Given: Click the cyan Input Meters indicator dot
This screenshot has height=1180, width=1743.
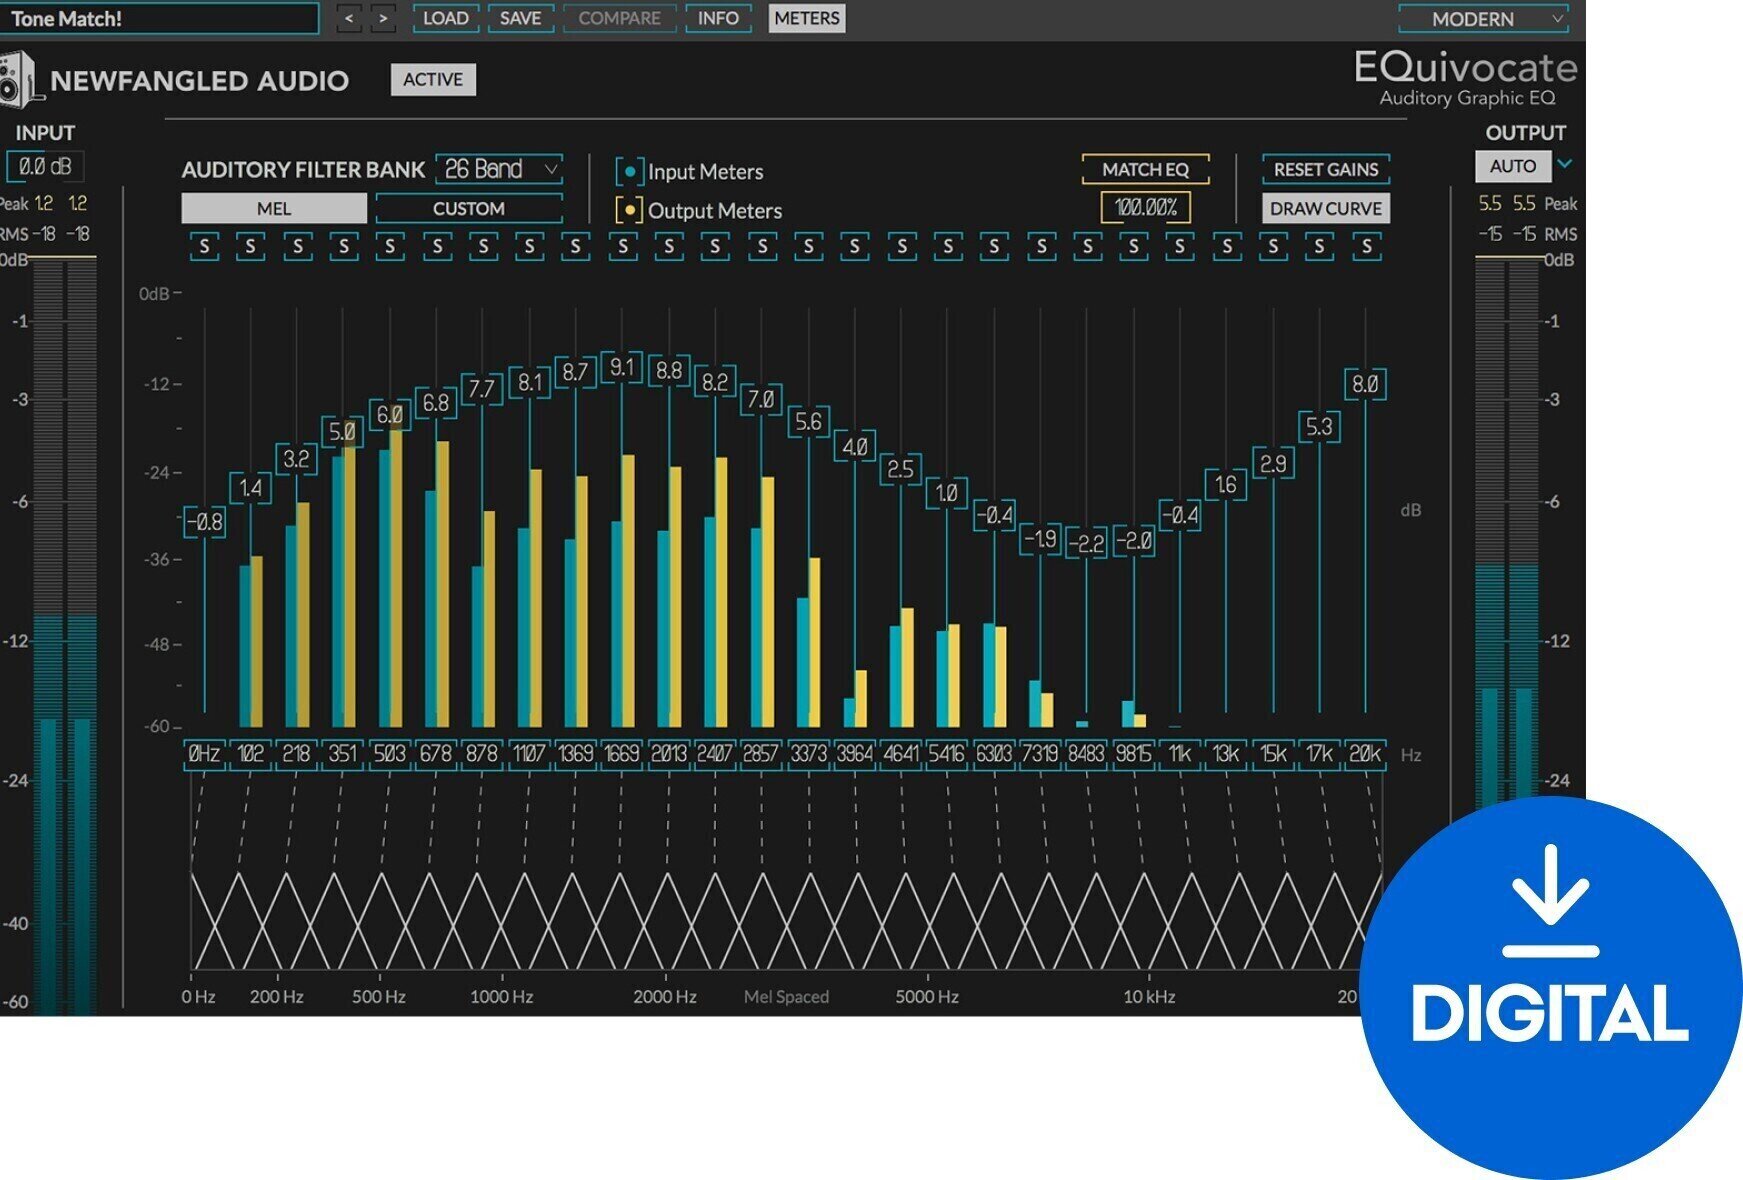Looking at the screenshot, I should pyautogui.click(x=628, y=170).
